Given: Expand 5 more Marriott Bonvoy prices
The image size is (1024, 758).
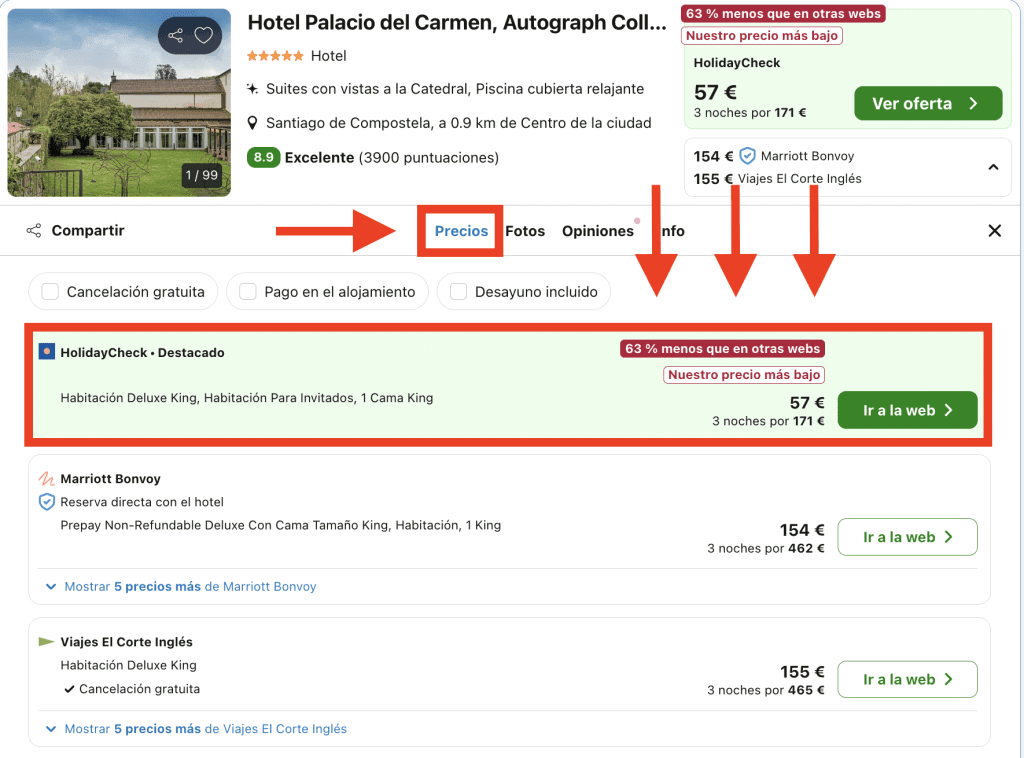Looking at the screenshot, I should point(189,587).
